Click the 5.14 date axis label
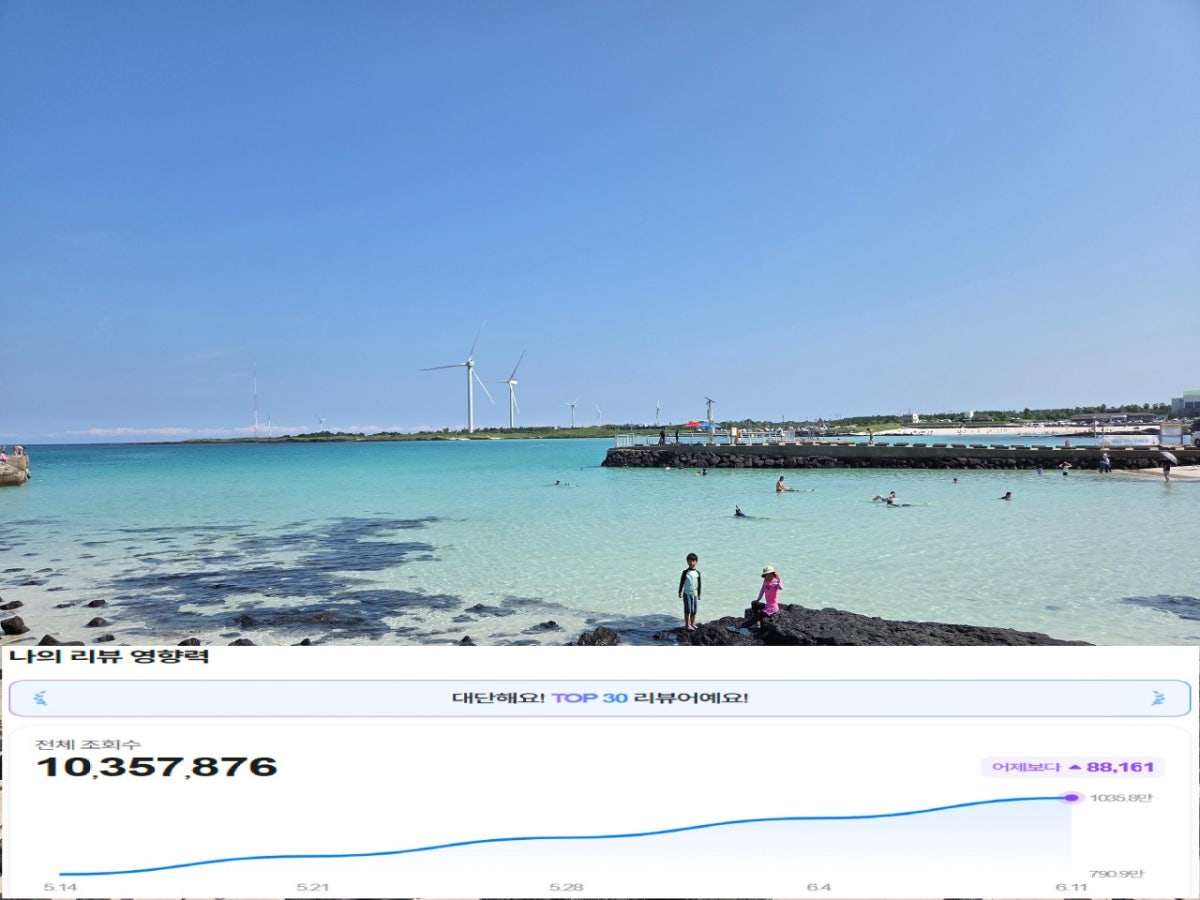The width and height of the screenshot is (1200, 900). coord(58,887)
